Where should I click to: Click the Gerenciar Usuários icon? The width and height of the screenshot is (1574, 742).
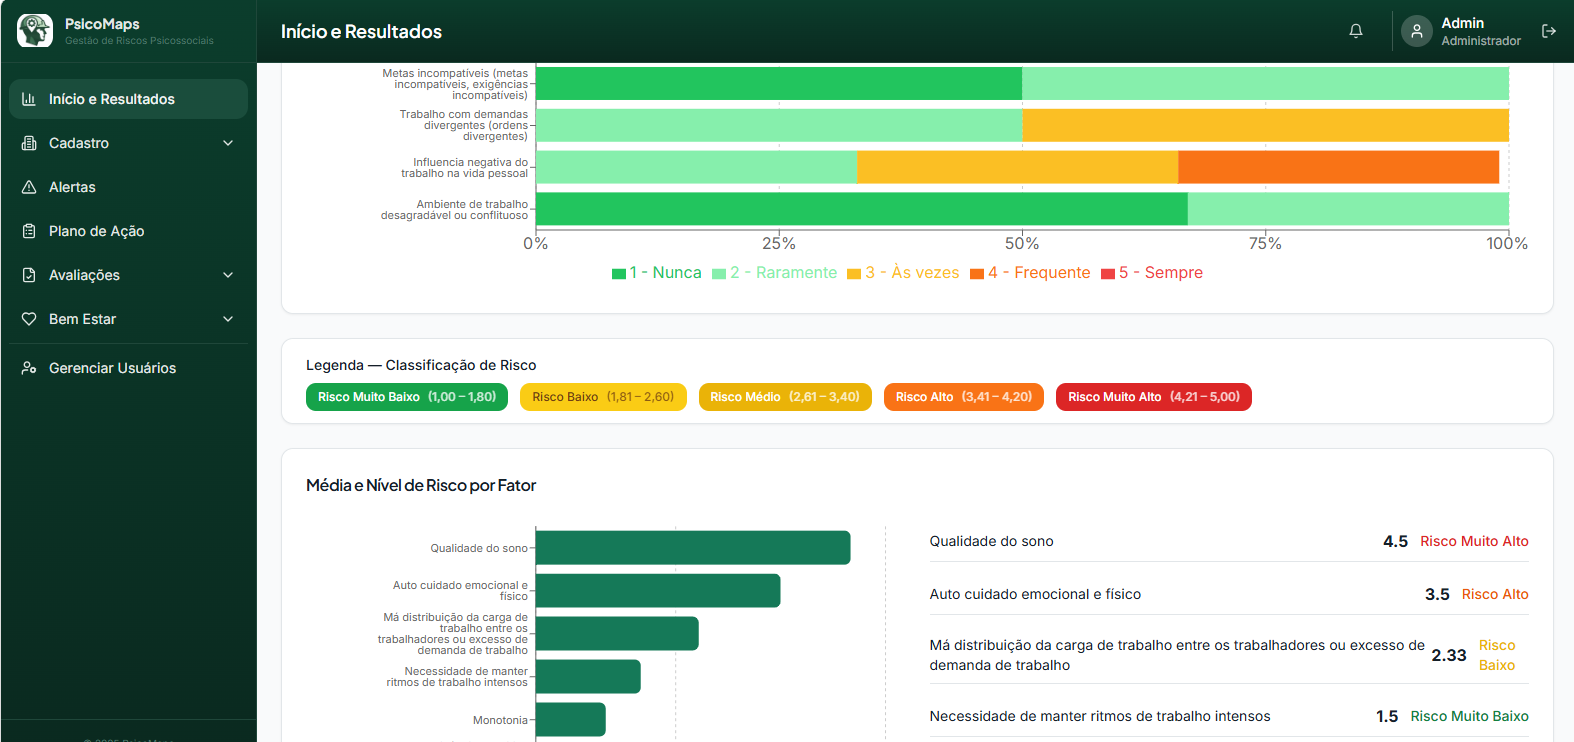pos(29,368)
